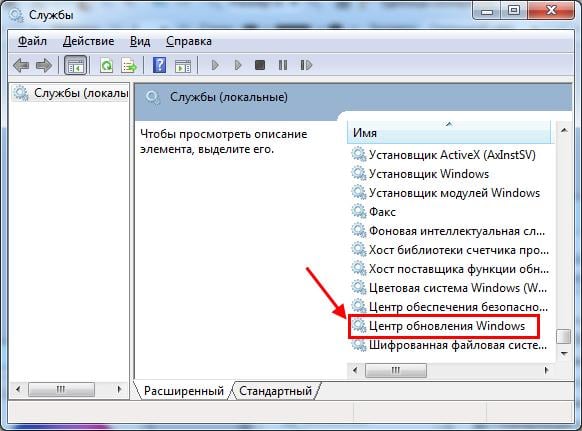The height and width of the screenshot is (431, 582).
Task: Click gear icon beside Хост библиотеки счетчика
Action: tap(359, 249)
